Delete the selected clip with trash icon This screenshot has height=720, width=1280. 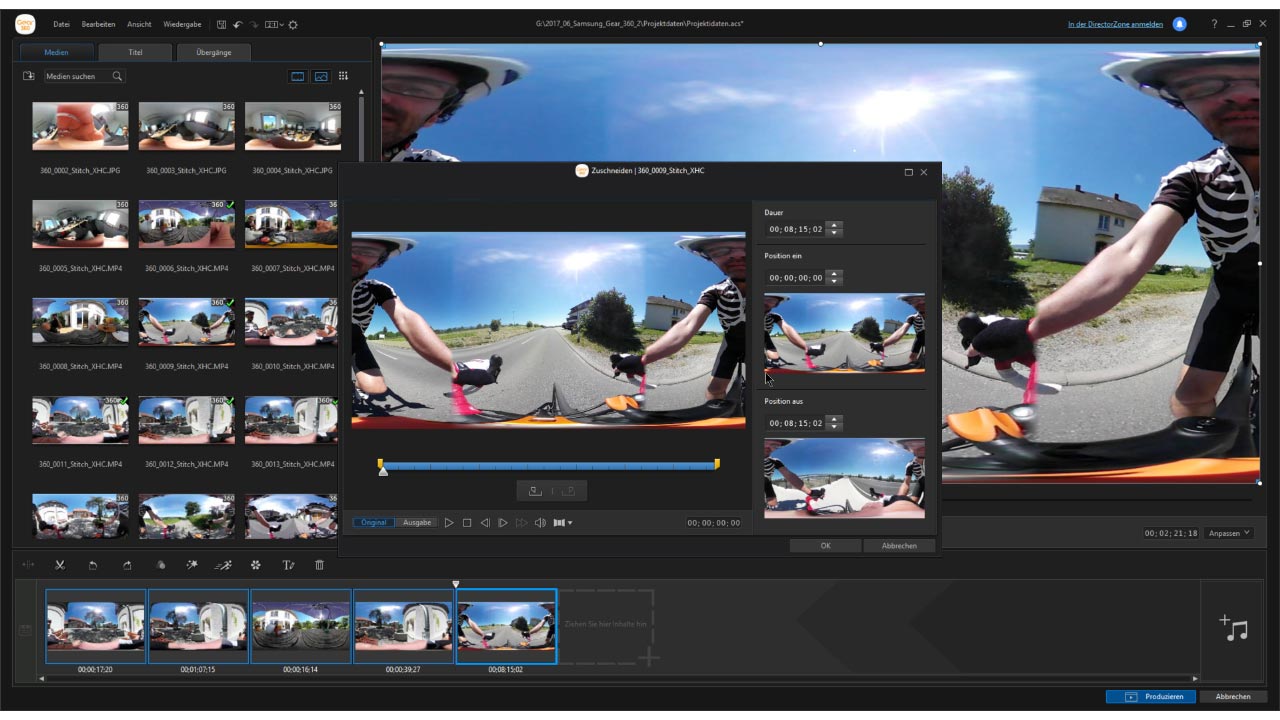(320, 565)
